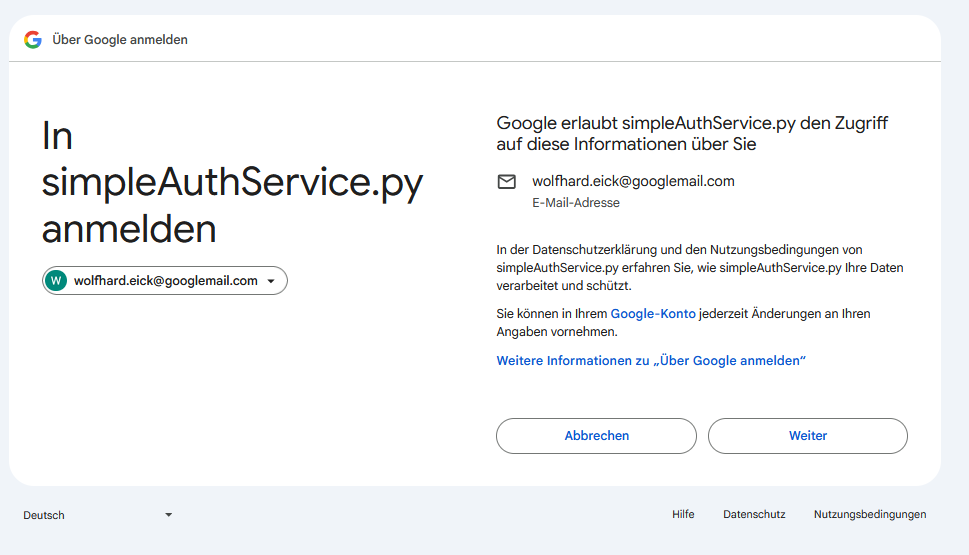Click the email address next to the envelope
Screen dimensions: 969x555
coord(633,181)
